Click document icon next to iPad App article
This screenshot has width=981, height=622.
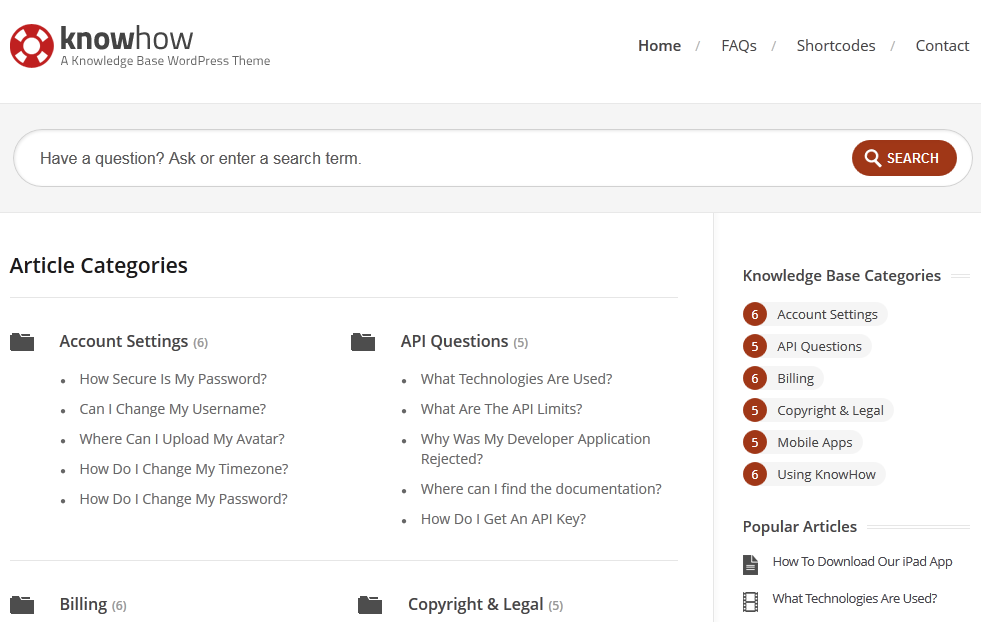coord(750,564)
